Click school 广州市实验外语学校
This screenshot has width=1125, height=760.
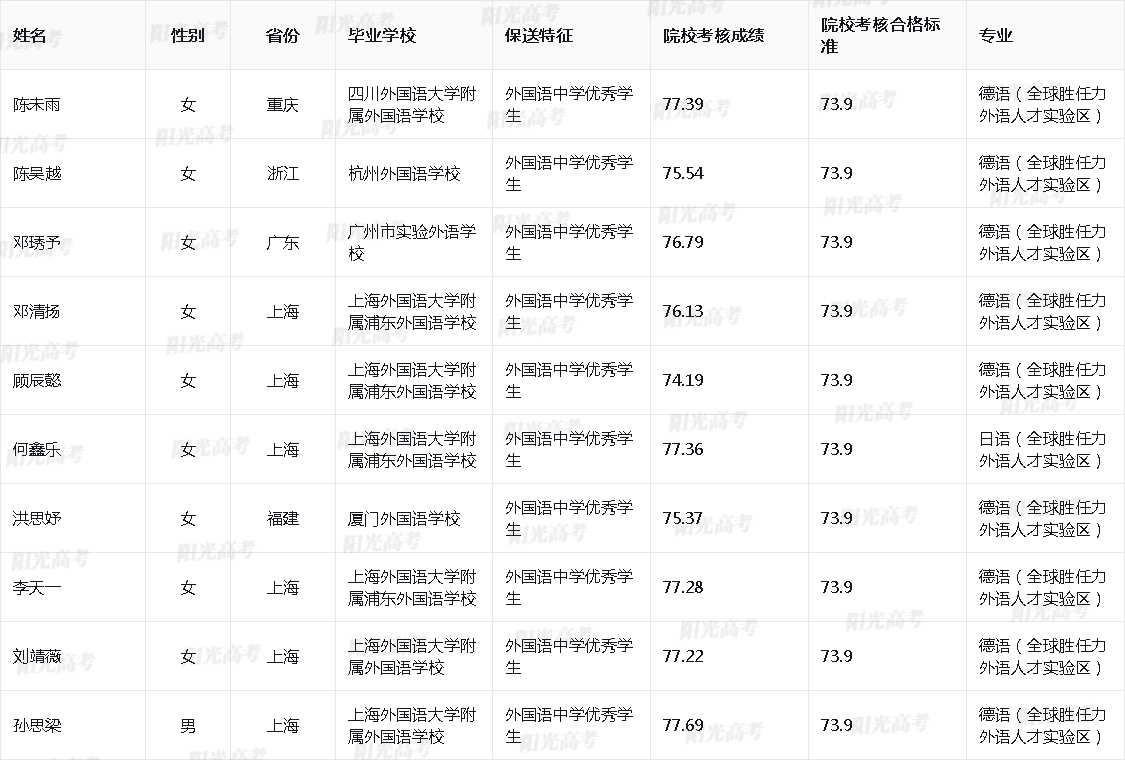(x=412, y=243)
